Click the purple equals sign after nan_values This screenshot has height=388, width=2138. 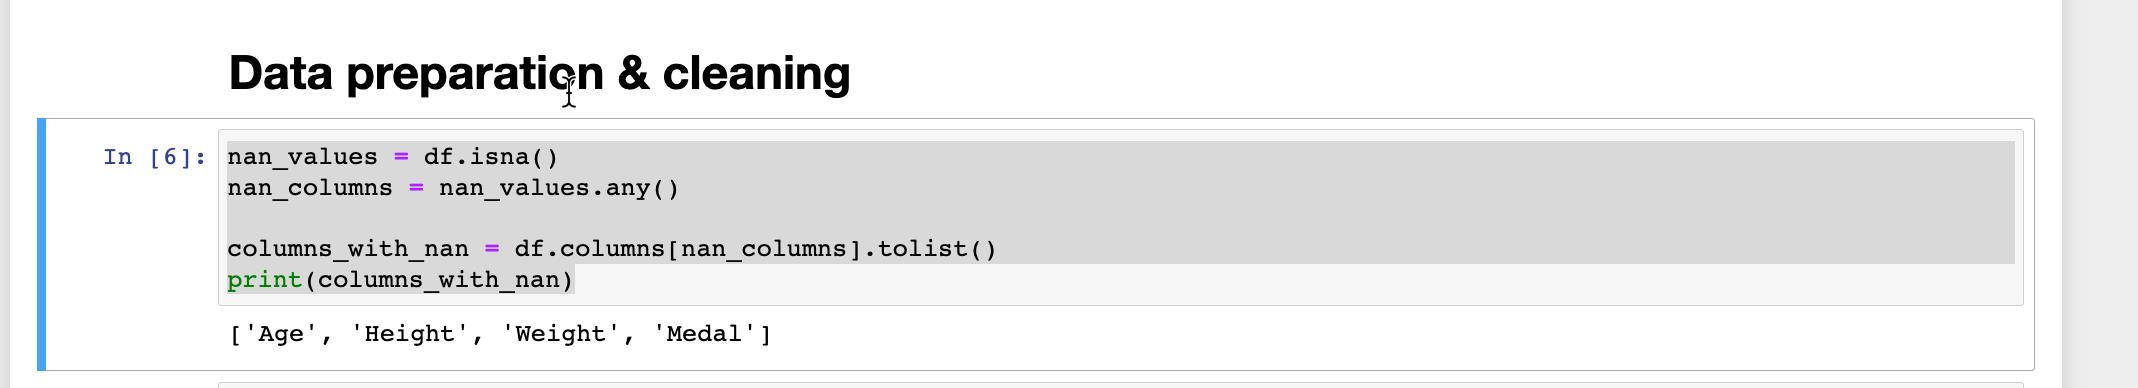tap(401, 157)
